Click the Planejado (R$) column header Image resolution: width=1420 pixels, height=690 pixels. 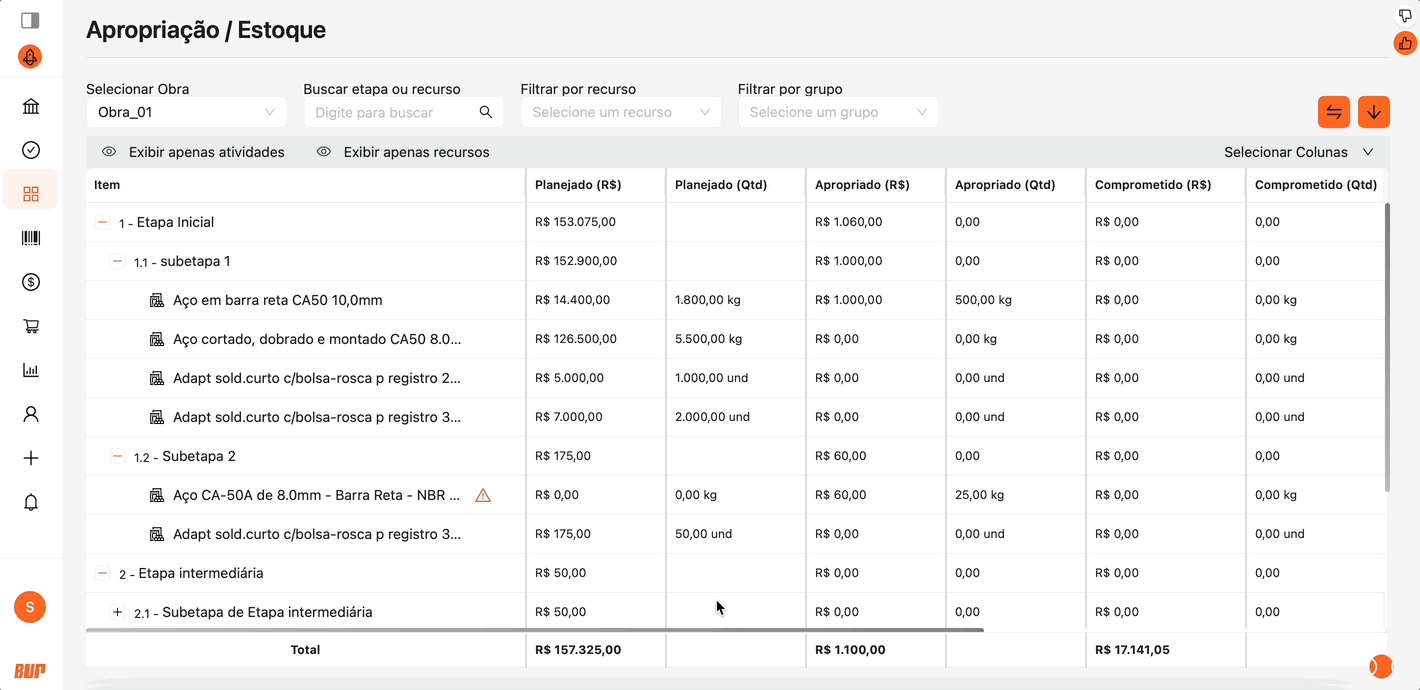pyautogui.click(x=578, y=185)
